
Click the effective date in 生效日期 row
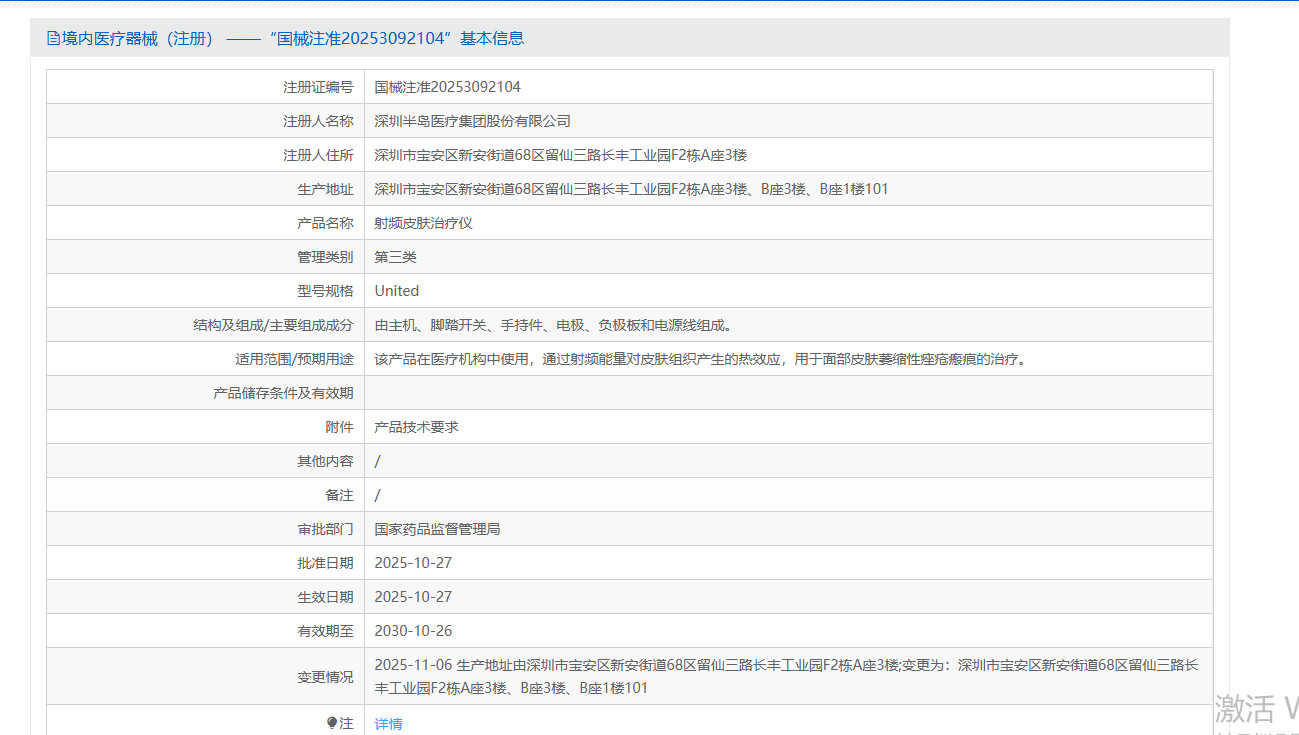point(413,597)
